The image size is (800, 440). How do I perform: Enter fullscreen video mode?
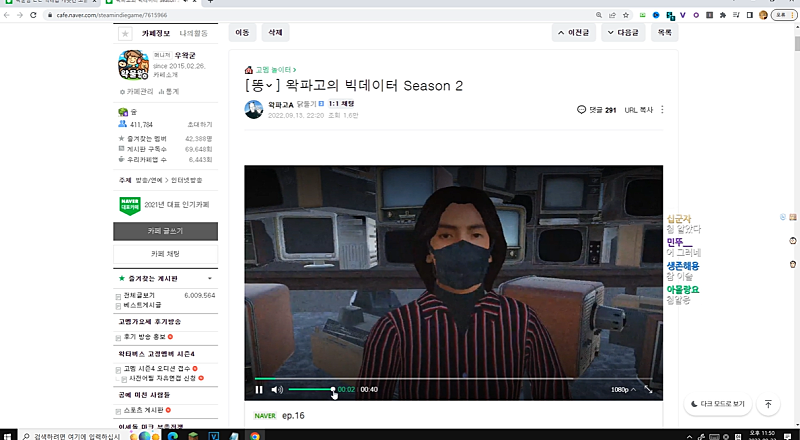[648, 389]
